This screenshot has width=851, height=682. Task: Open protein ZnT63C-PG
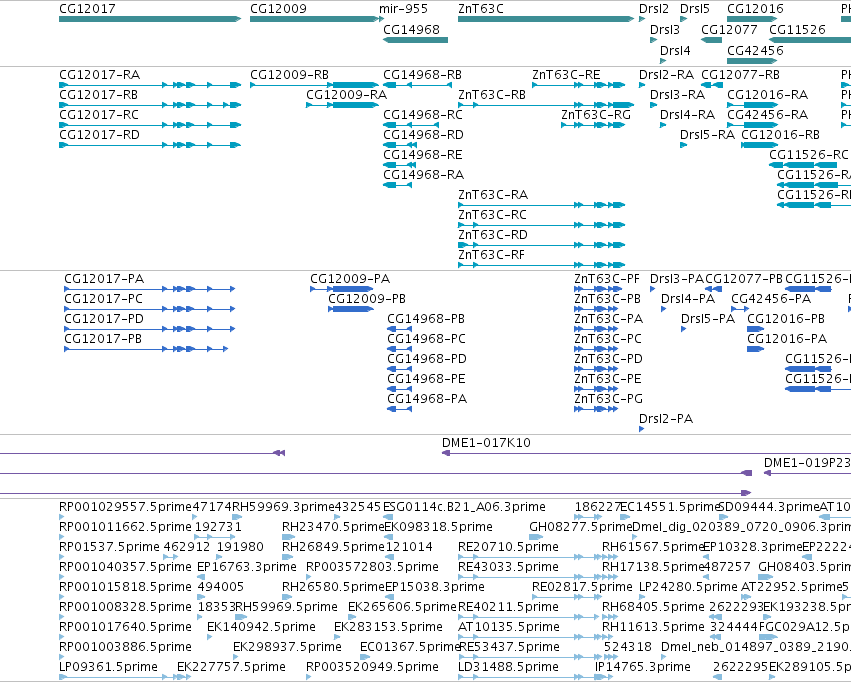coord(608,398)
